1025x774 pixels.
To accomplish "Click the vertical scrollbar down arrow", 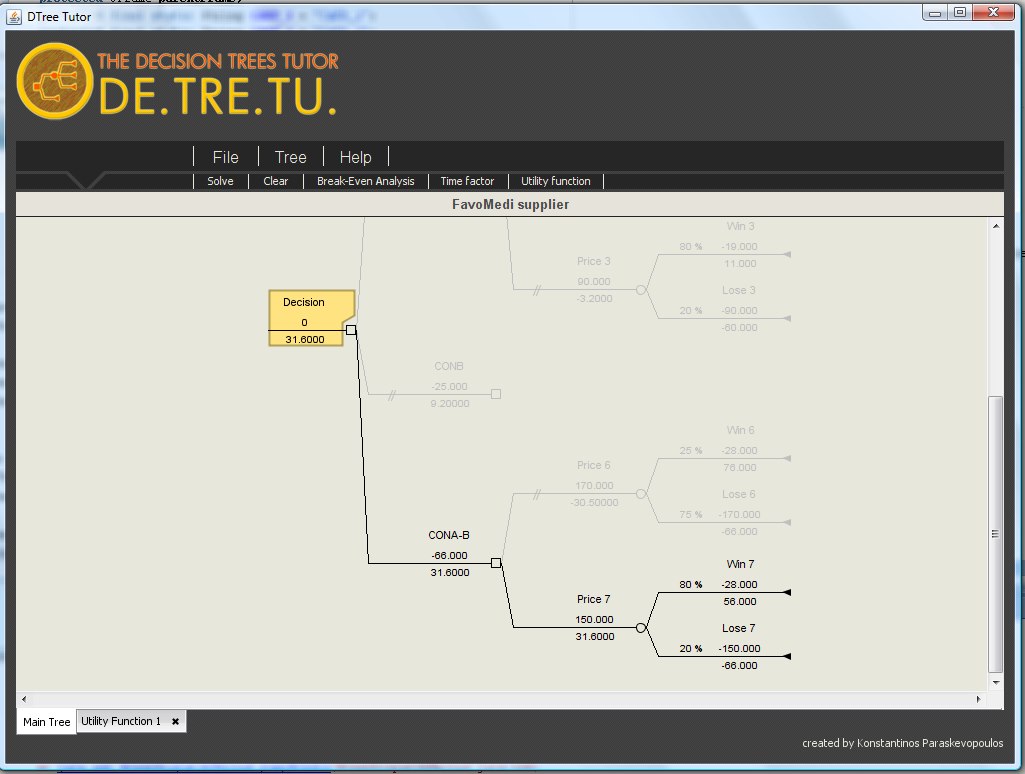I will coord(995,682).
